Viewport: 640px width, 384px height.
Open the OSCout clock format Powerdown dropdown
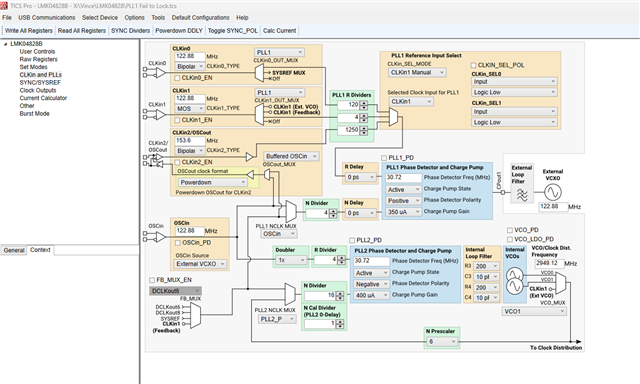[213, 182]
